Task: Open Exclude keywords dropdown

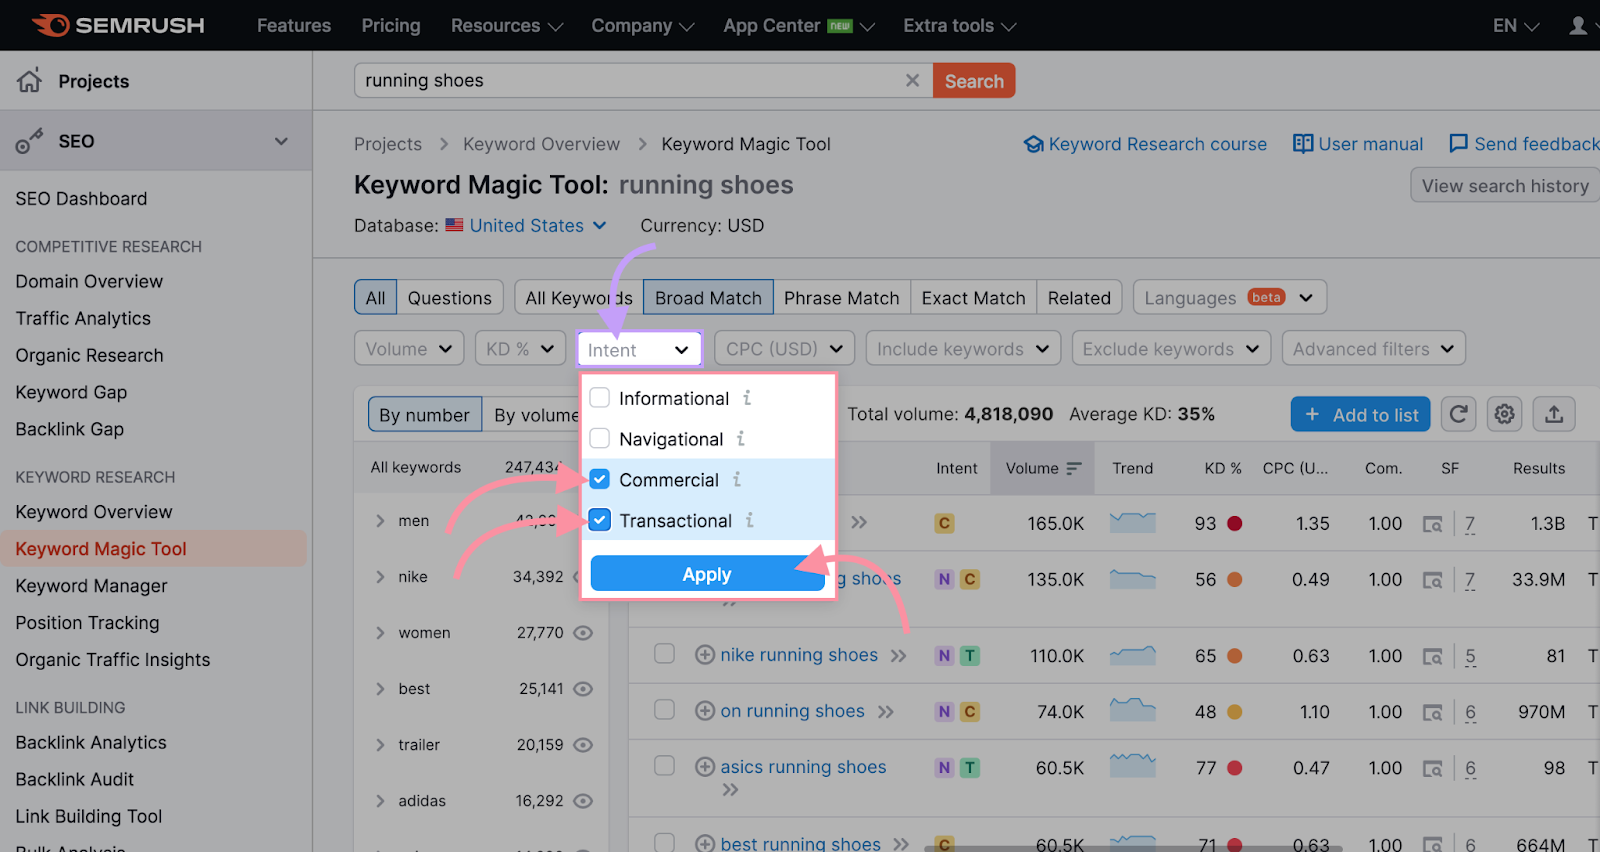Action: point(1171,349)
